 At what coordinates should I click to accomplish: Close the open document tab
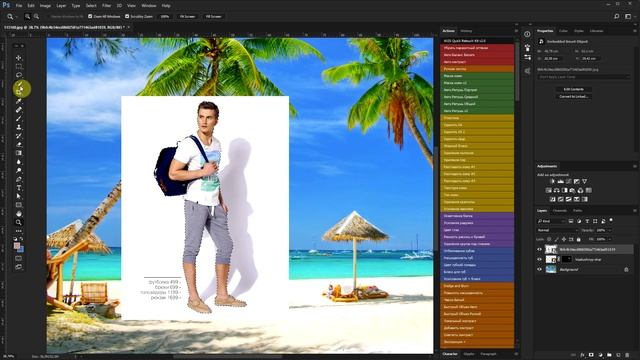click(129, 27)
